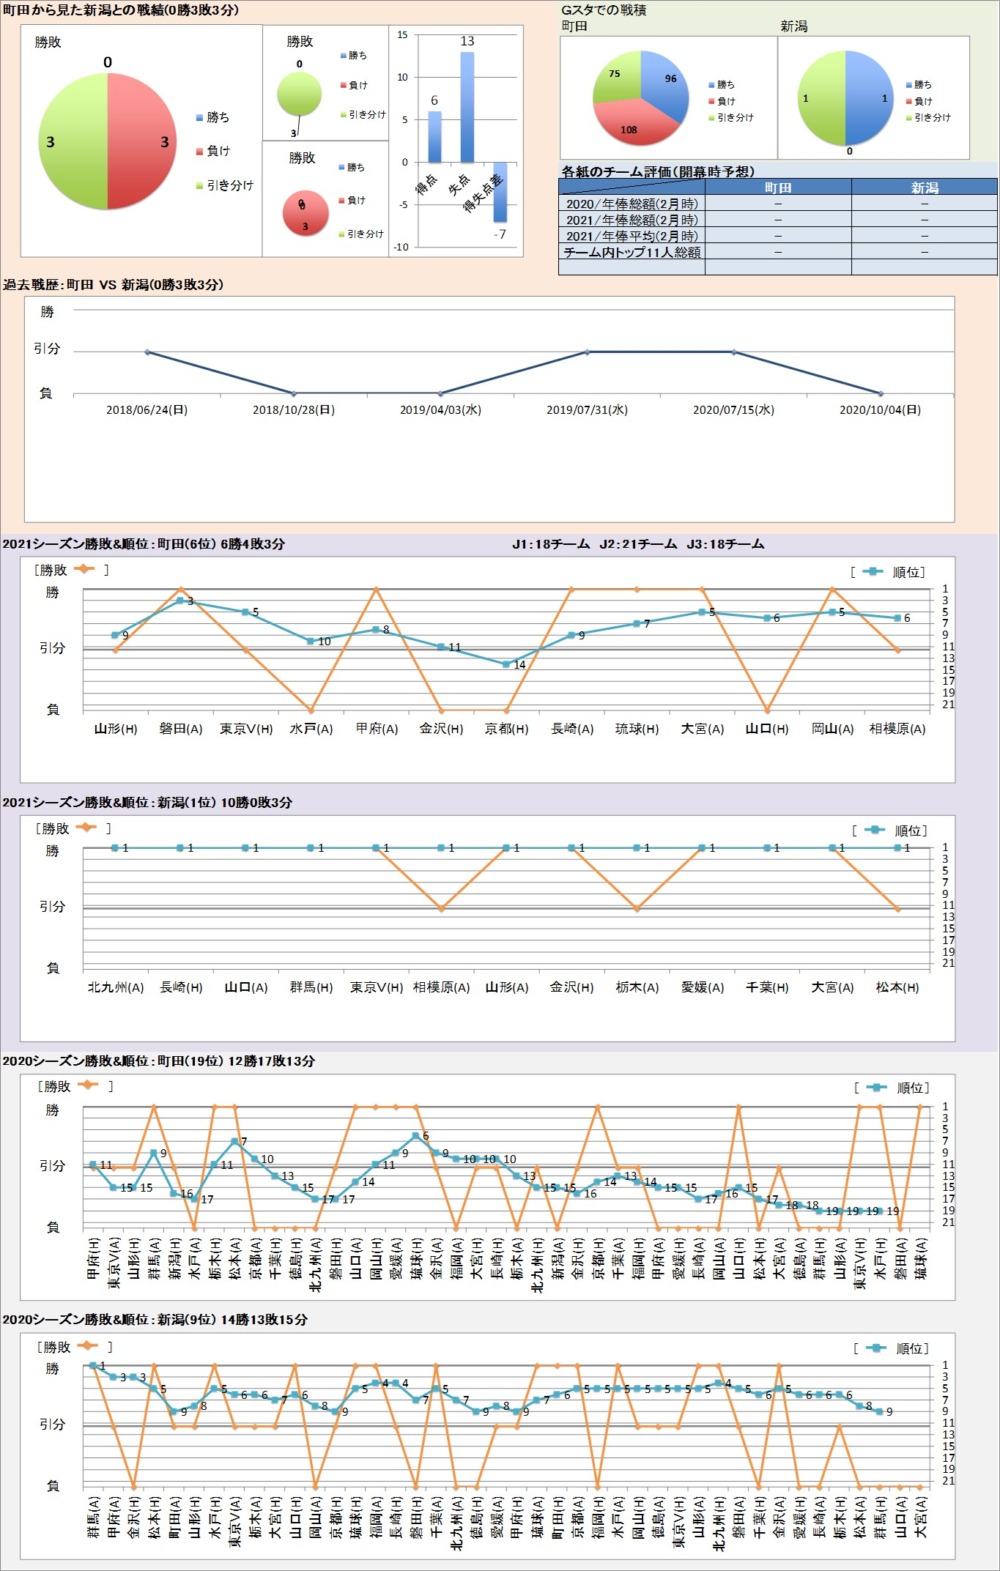Select the red half of the large 勝敗 pie

point(138,142)
